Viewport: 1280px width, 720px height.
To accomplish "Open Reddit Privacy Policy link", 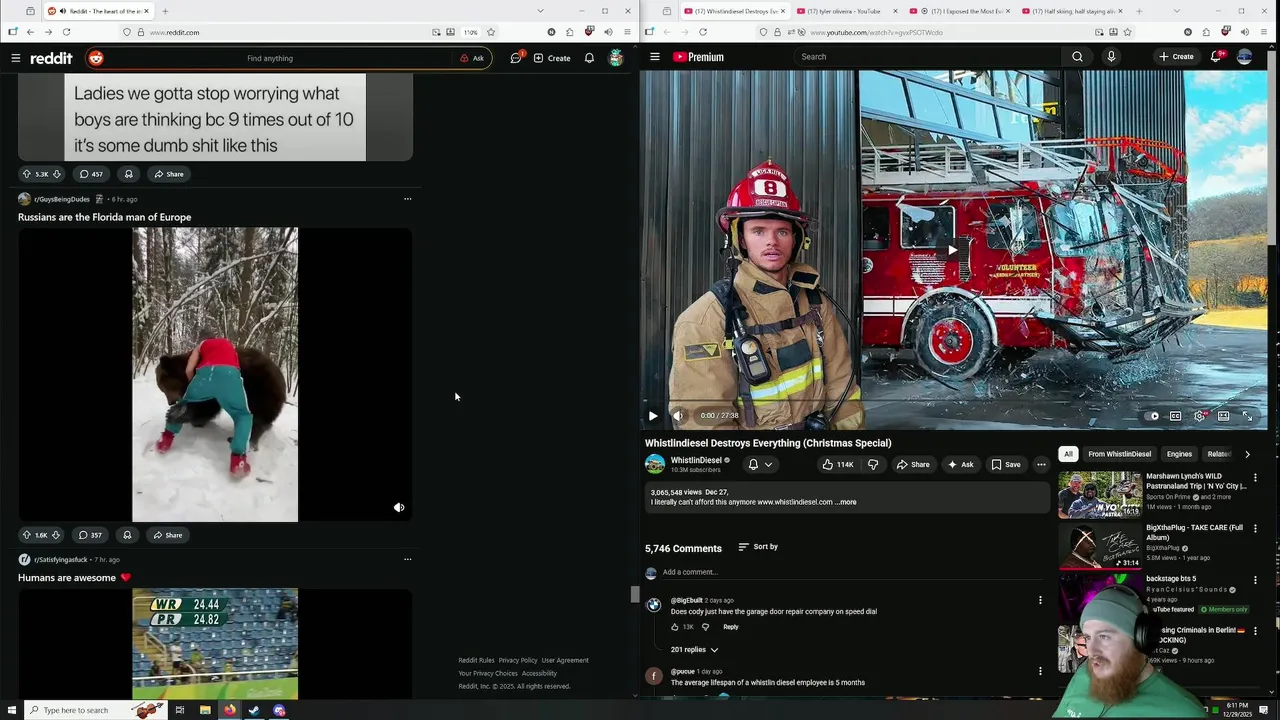I will point(518,660).
